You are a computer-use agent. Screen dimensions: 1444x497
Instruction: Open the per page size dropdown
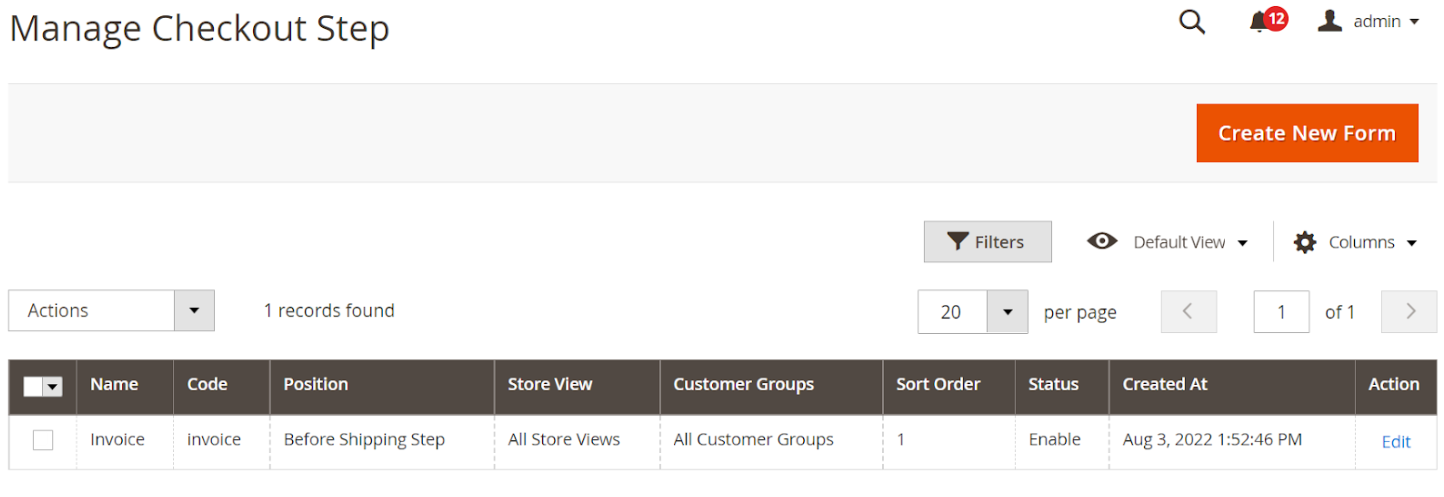(1007, 312)
